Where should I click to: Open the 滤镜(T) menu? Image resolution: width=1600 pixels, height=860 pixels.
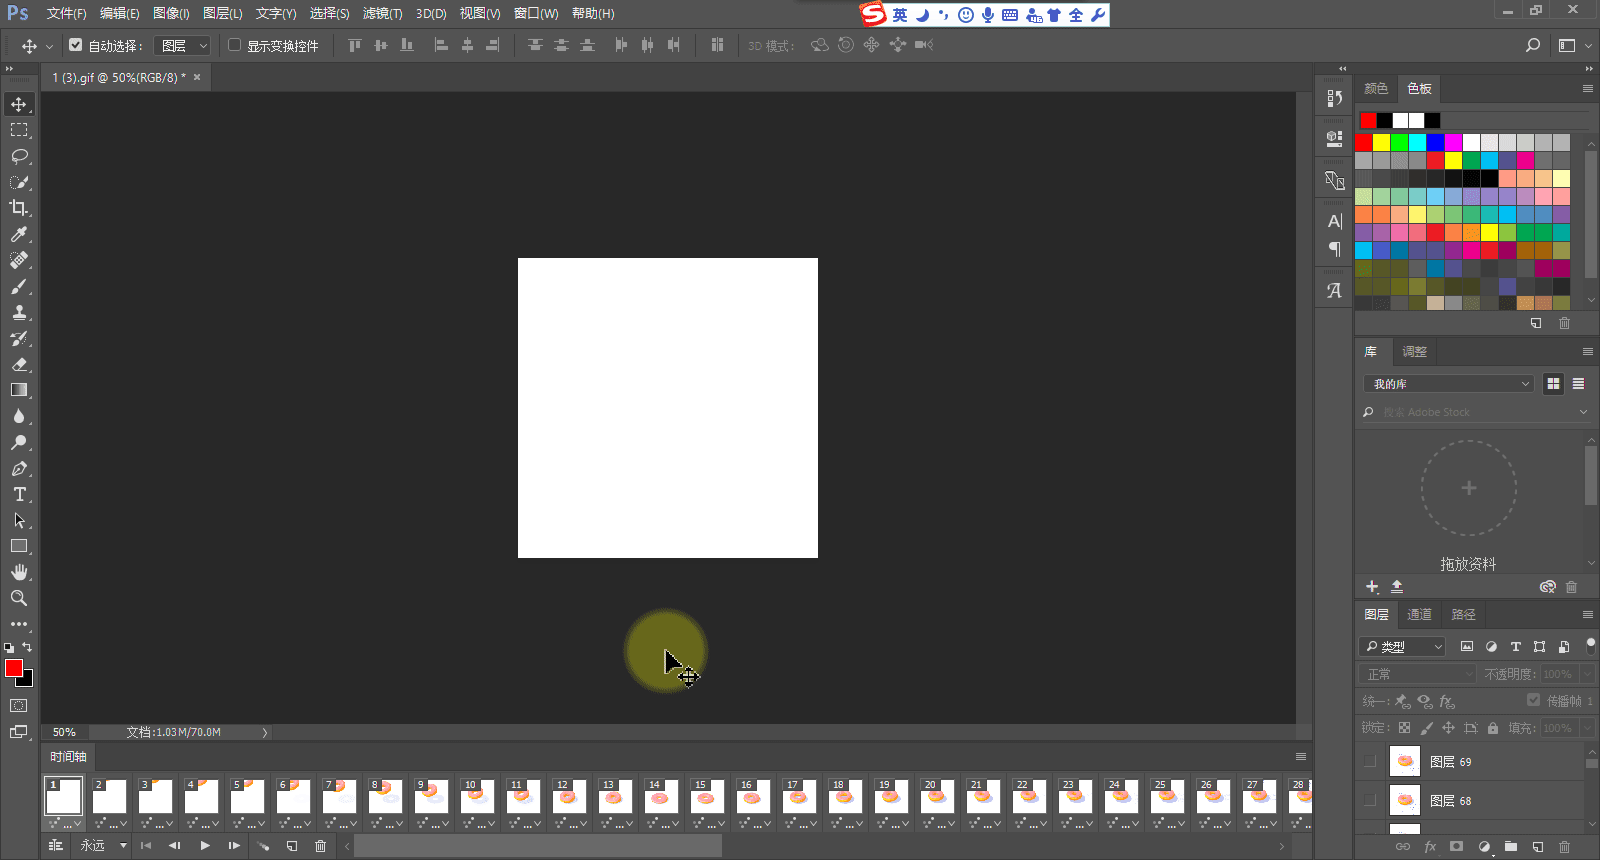click(x=382, y=14)
